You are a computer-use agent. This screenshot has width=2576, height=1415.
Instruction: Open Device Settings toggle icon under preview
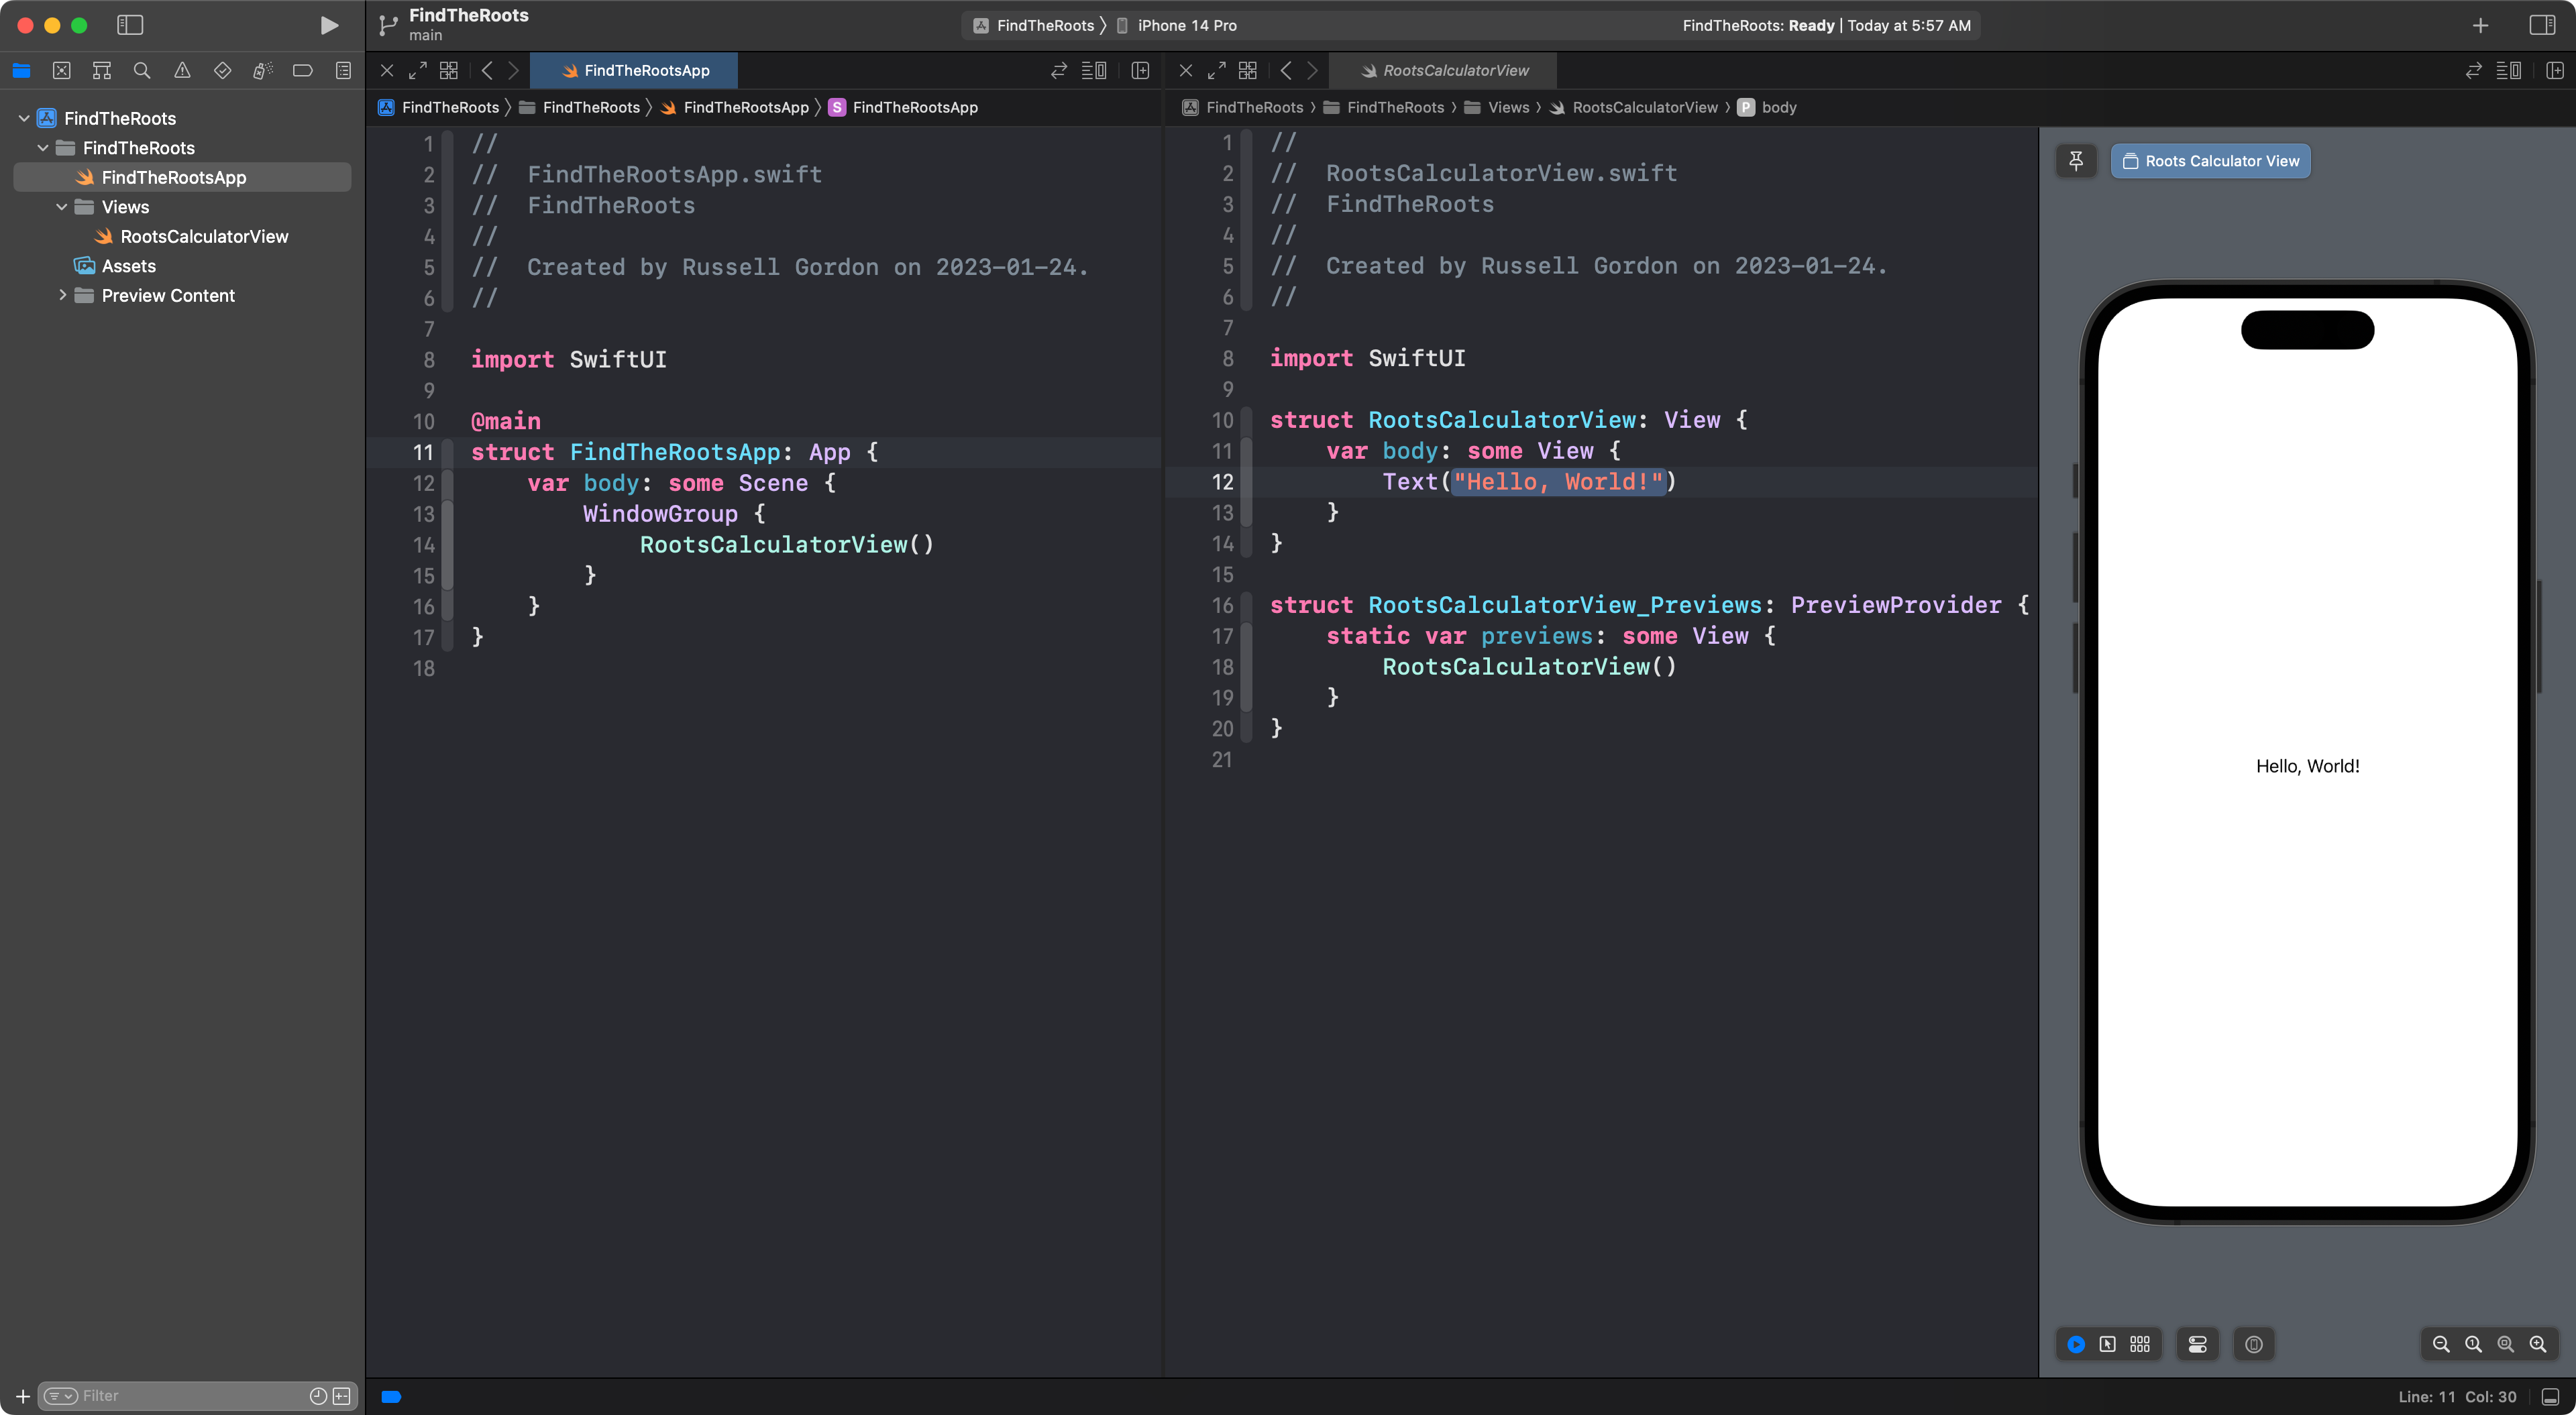2197,1344
